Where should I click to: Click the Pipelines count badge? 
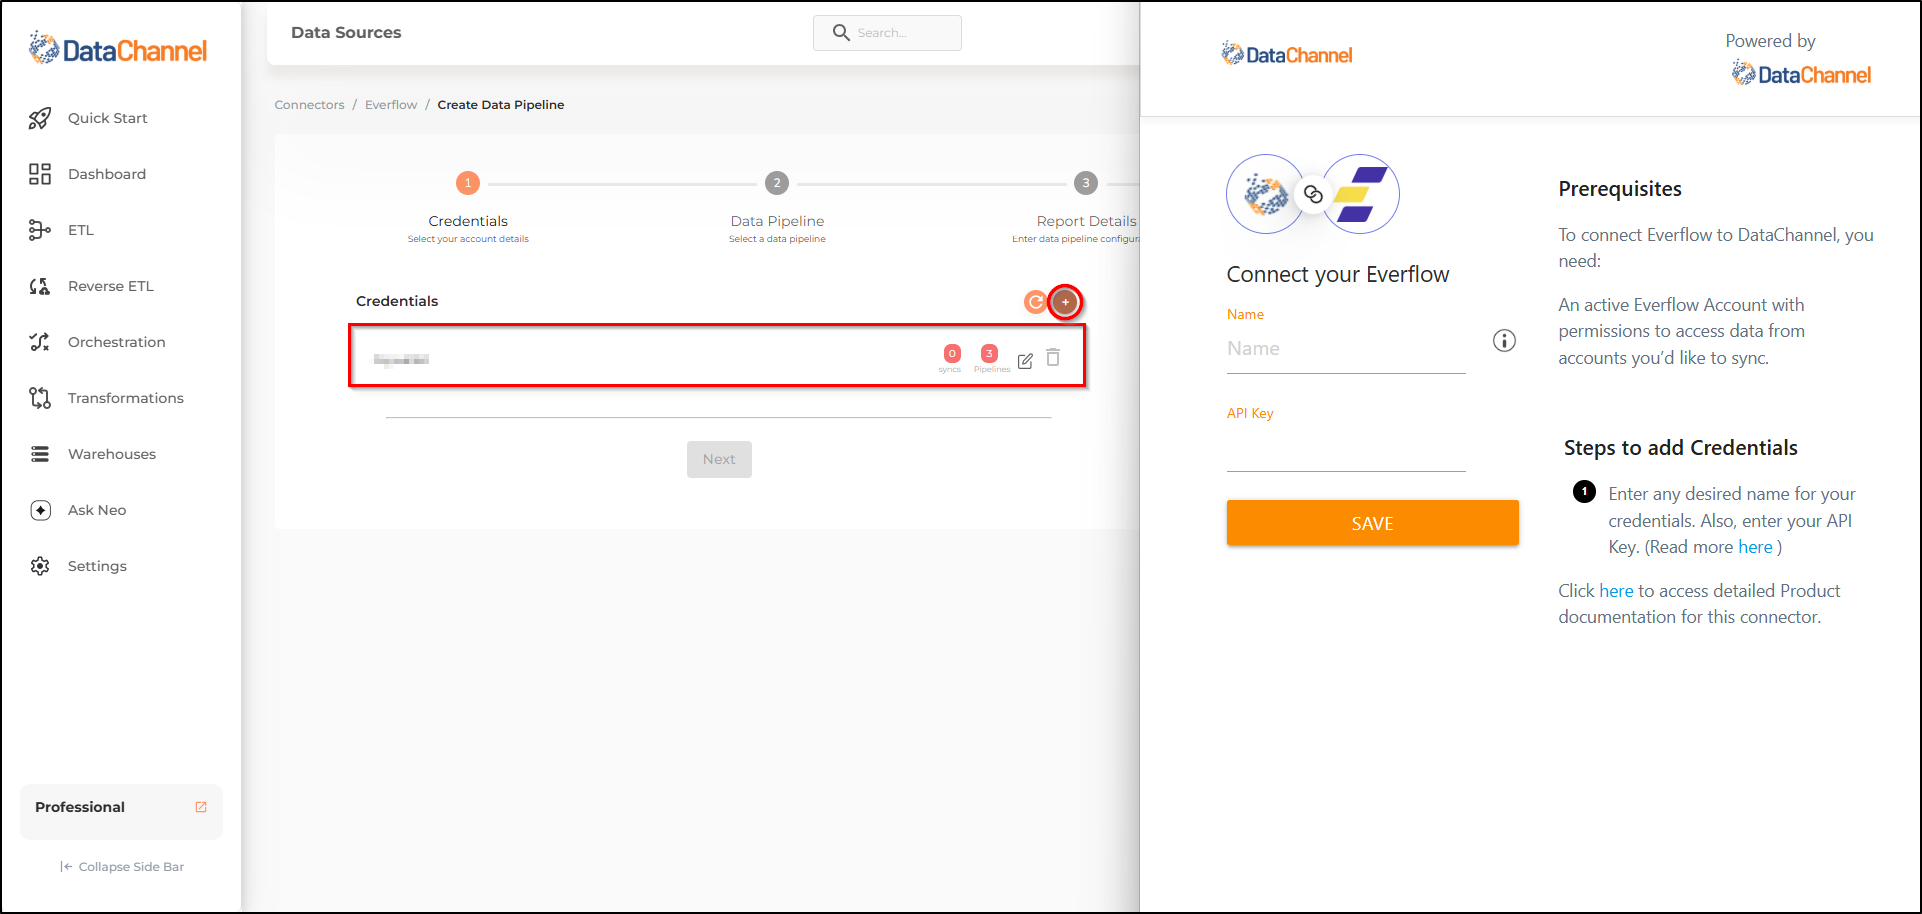(x=989, y=353)
